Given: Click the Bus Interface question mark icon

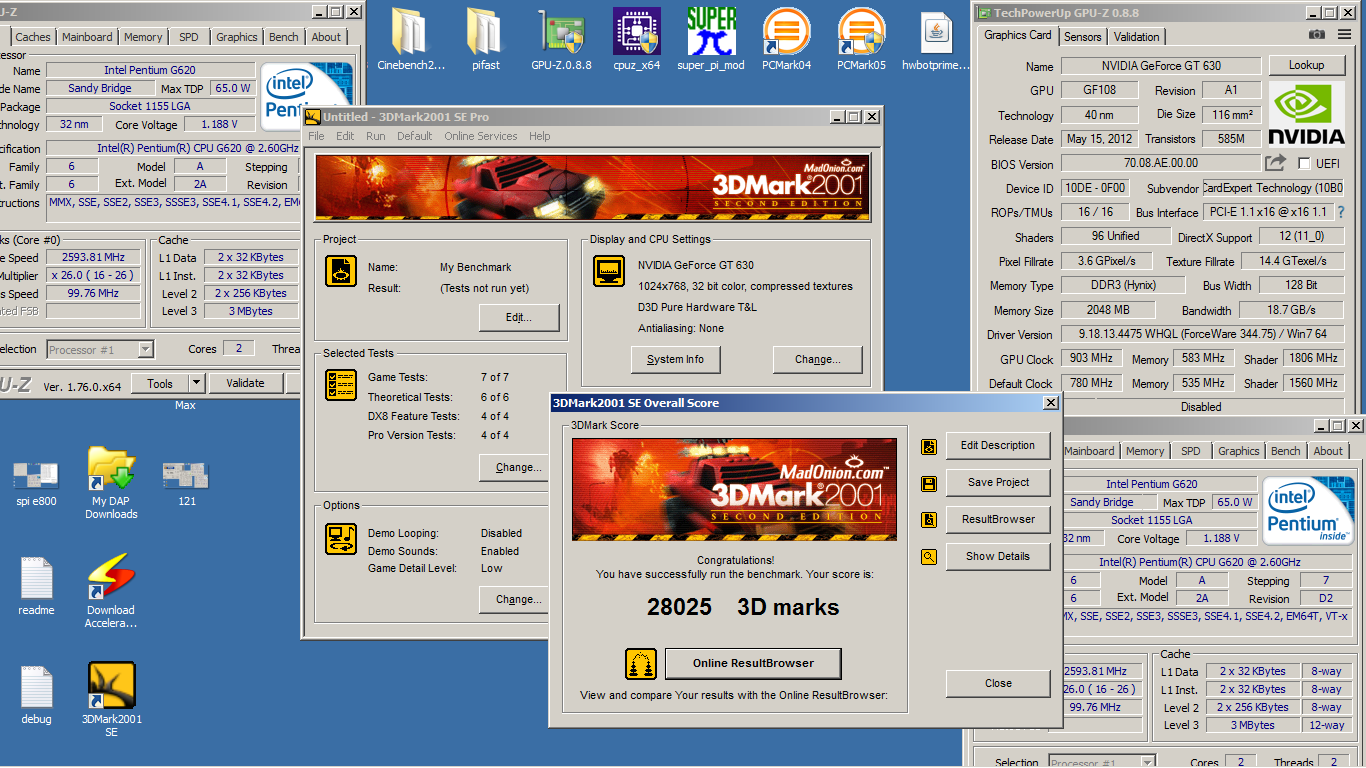Looking at the screenshot, I should (x=1340, y=212).
